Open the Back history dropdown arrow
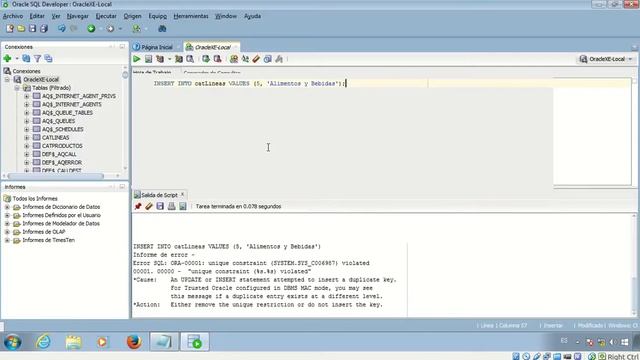The height and width of the screenshot is (360, 640). pos(100,29)
